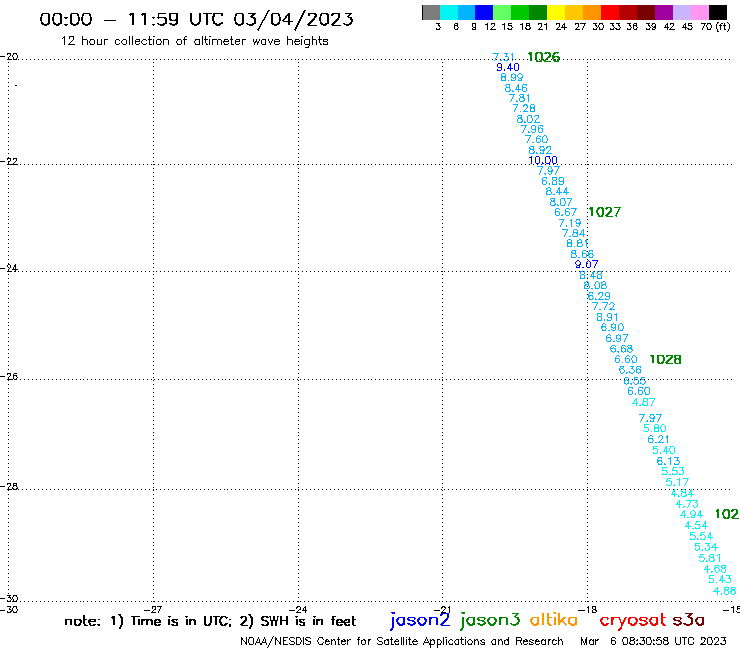740x650 pixels.
Task: Click the 5.43 reading
Action: pos(720,579)
